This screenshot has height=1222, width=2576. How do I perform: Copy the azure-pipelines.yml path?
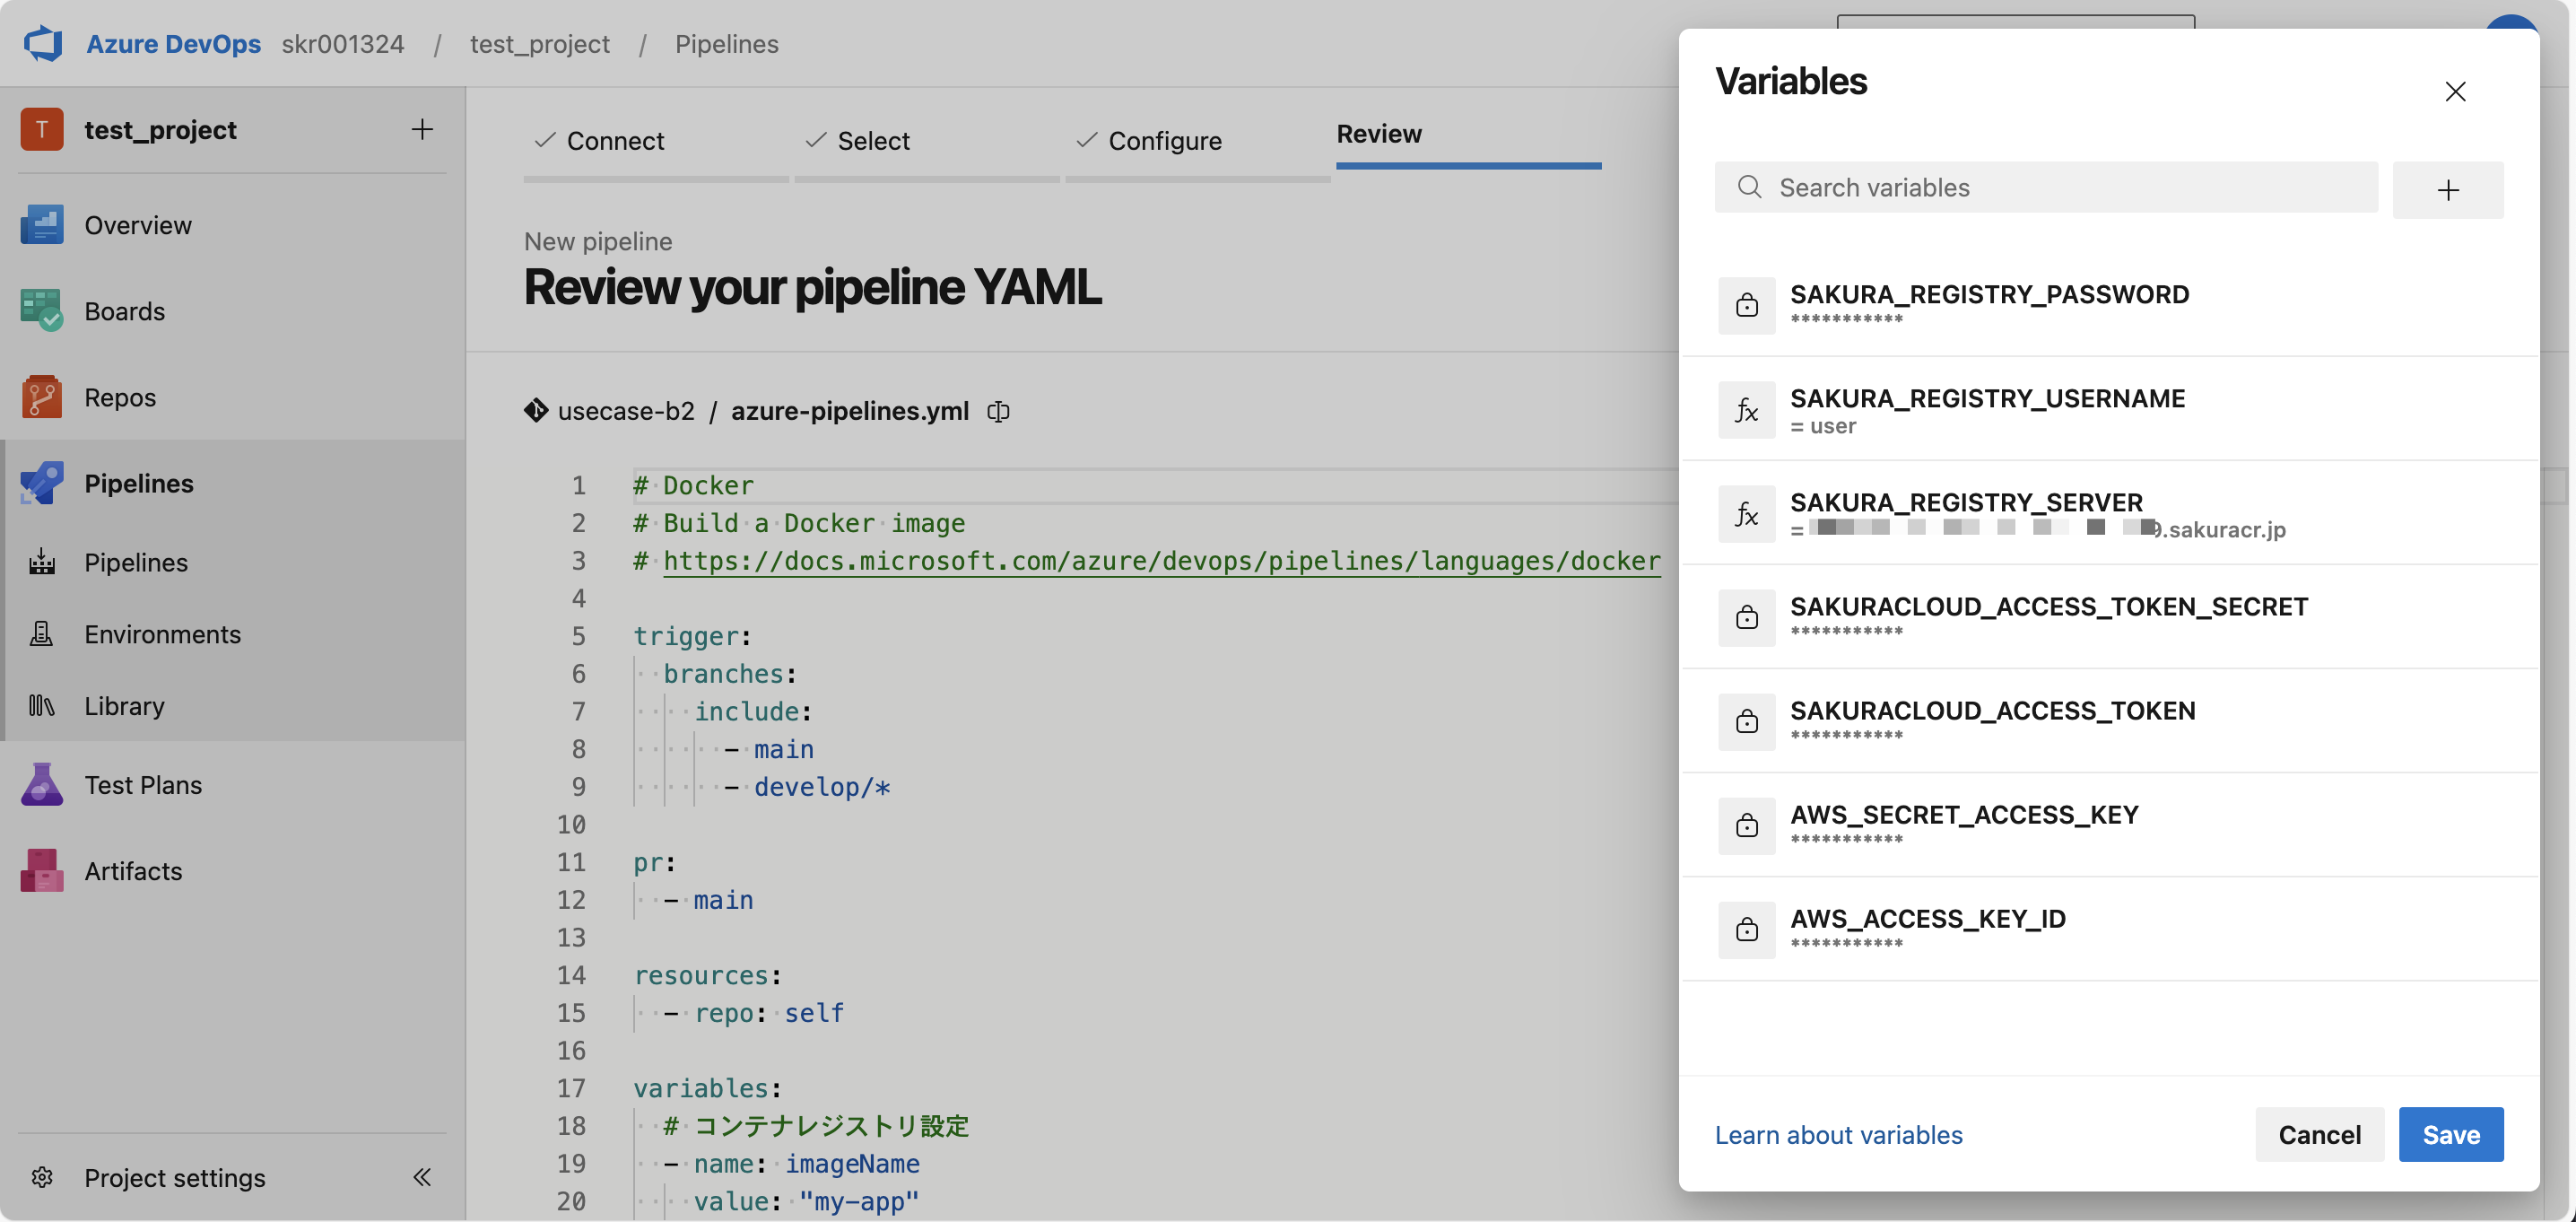point(998,411)
